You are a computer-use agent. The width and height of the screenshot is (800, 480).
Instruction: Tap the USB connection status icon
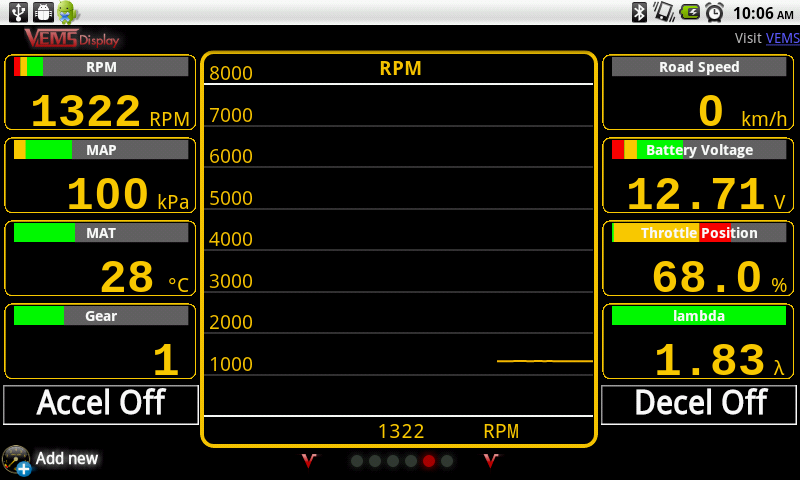pos(17,12)
